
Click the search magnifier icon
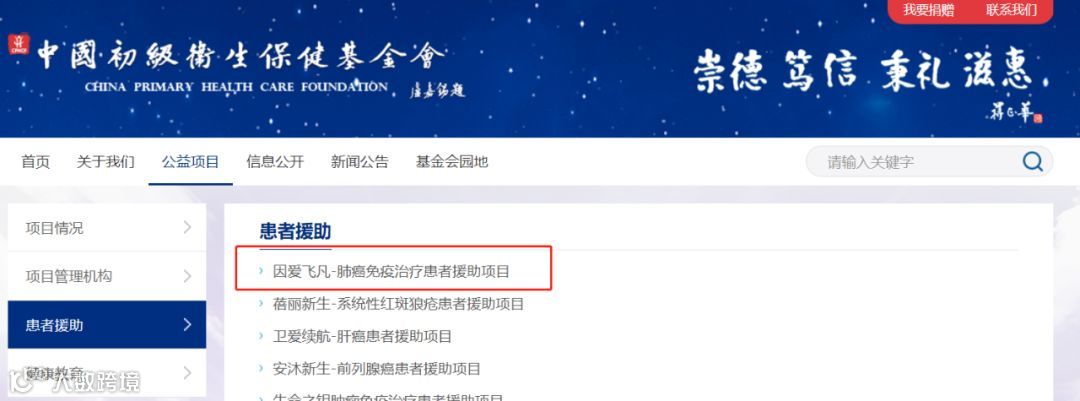click(x=1032, y=162)
